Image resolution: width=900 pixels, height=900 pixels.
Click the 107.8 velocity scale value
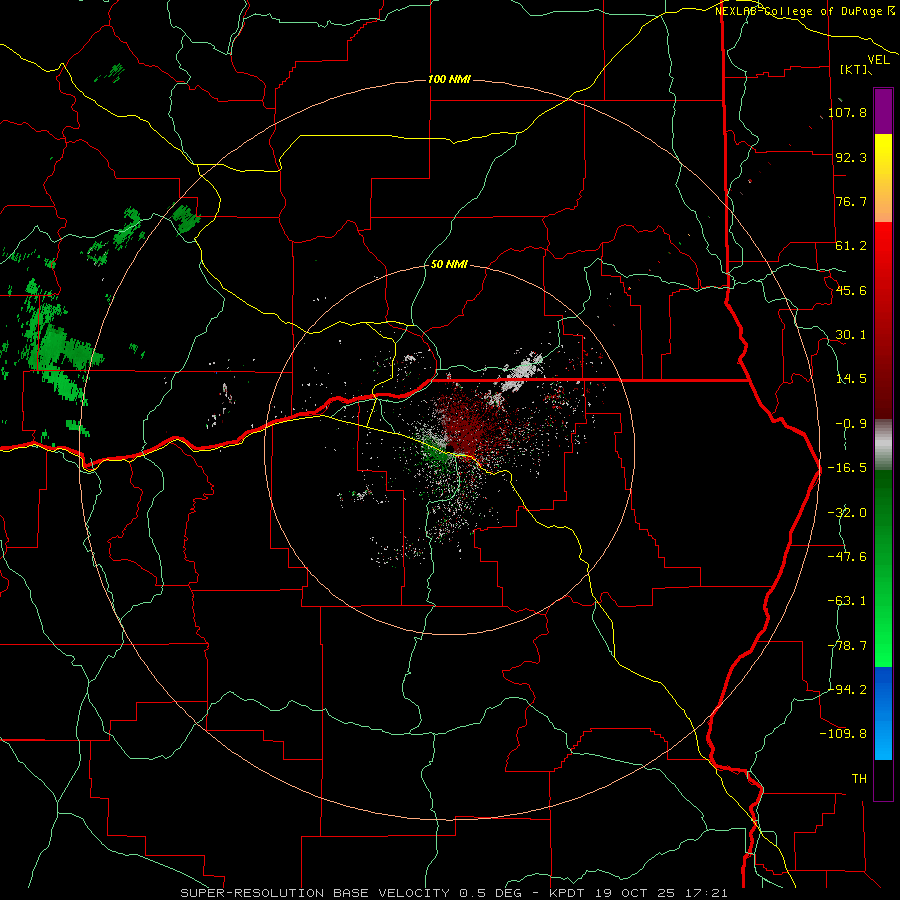848,112
